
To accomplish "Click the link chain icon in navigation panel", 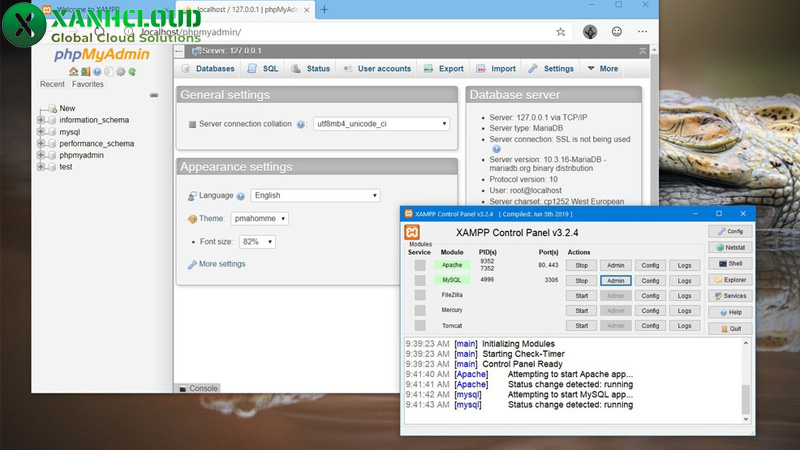I will coord(154,95).
